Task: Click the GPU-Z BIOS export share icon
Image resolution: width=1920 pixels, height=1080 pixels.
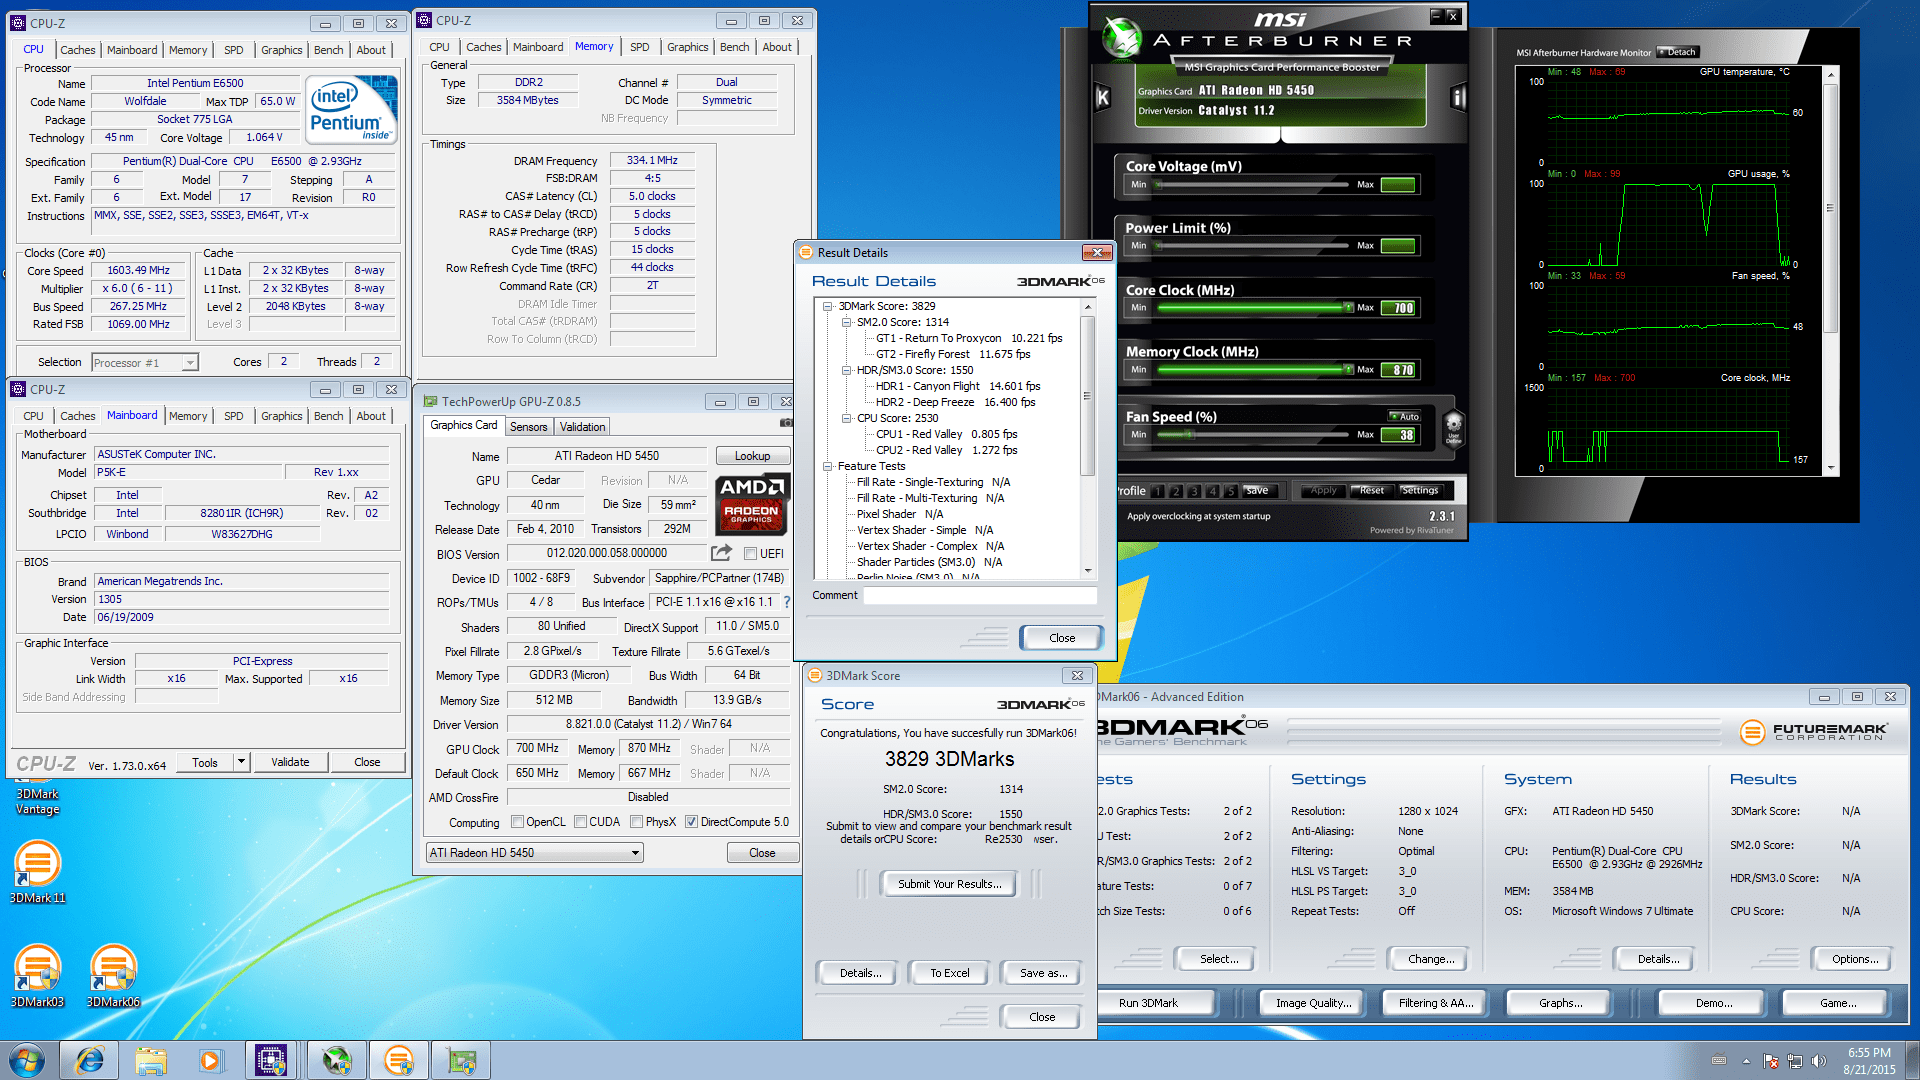Action: point(721,553)
